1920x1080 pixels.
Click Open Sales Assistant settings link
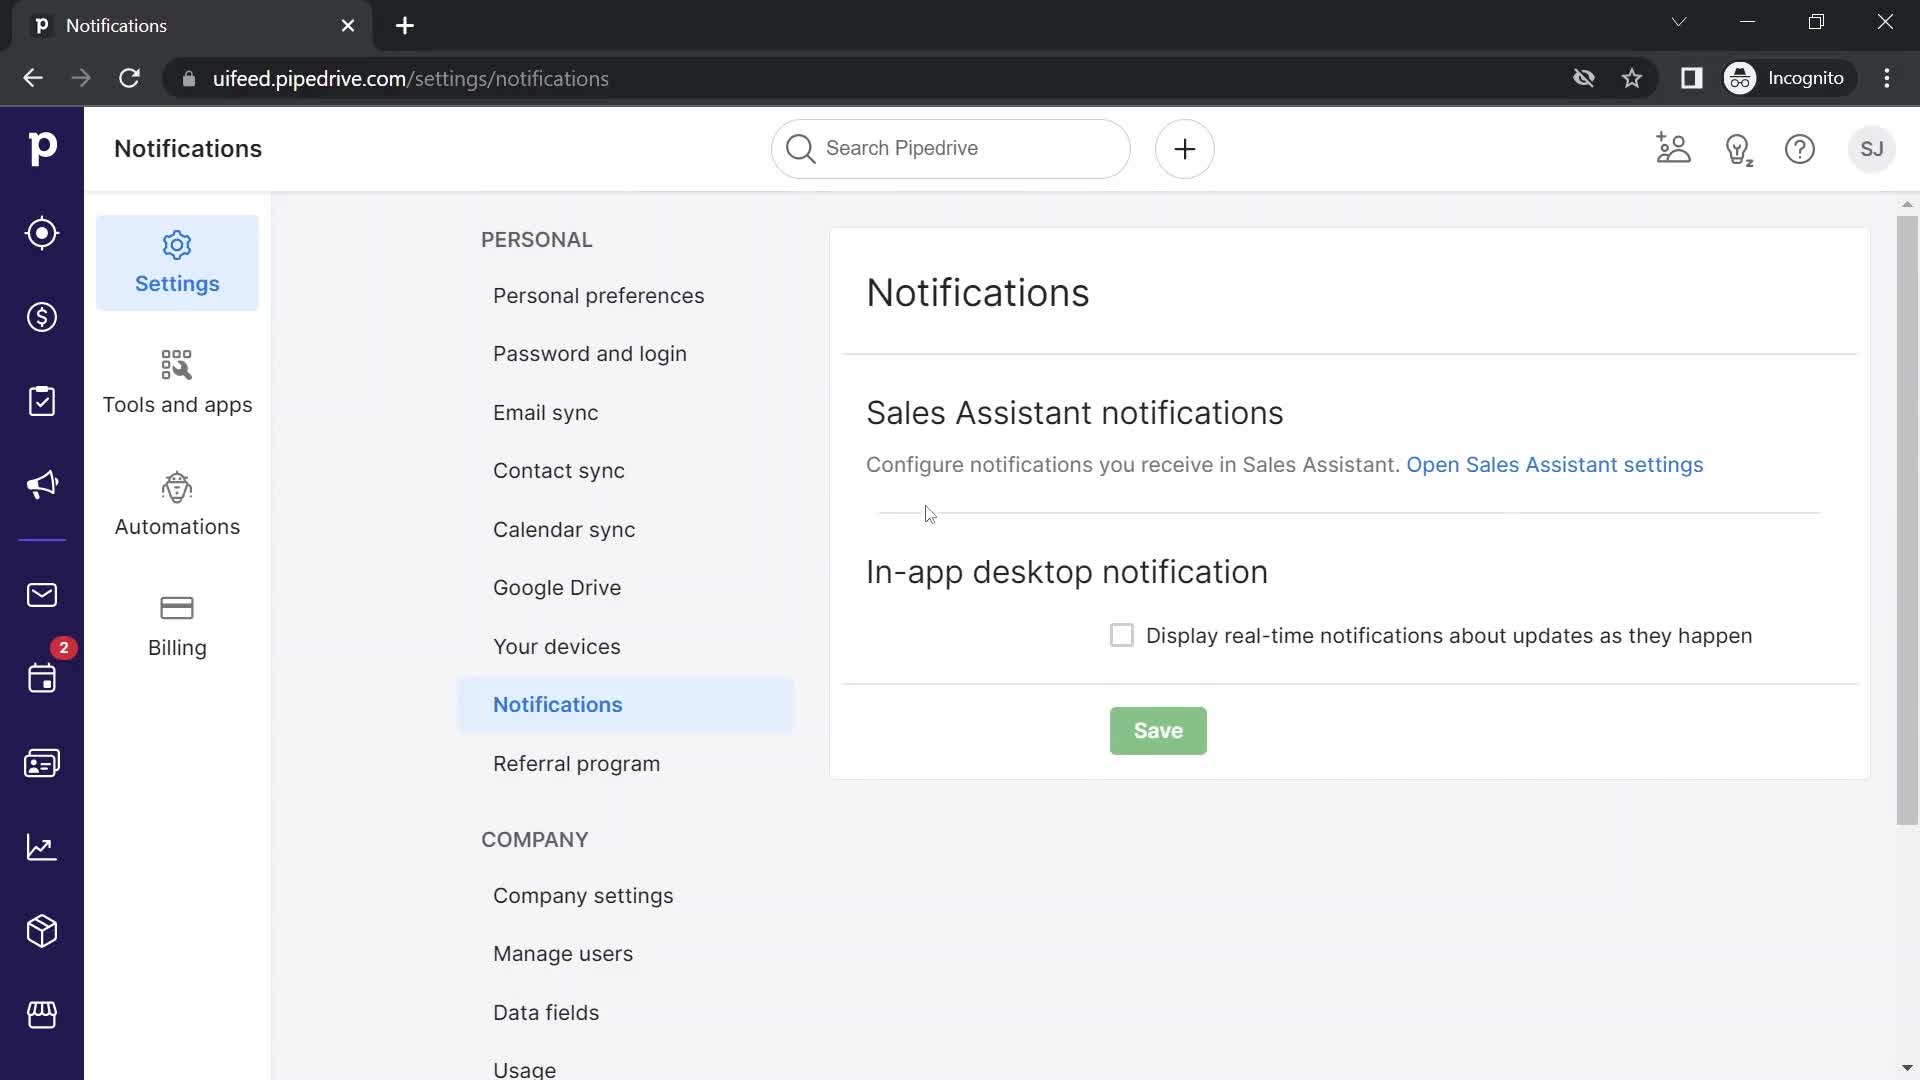pyautogui.click(x=1554, y=465)
